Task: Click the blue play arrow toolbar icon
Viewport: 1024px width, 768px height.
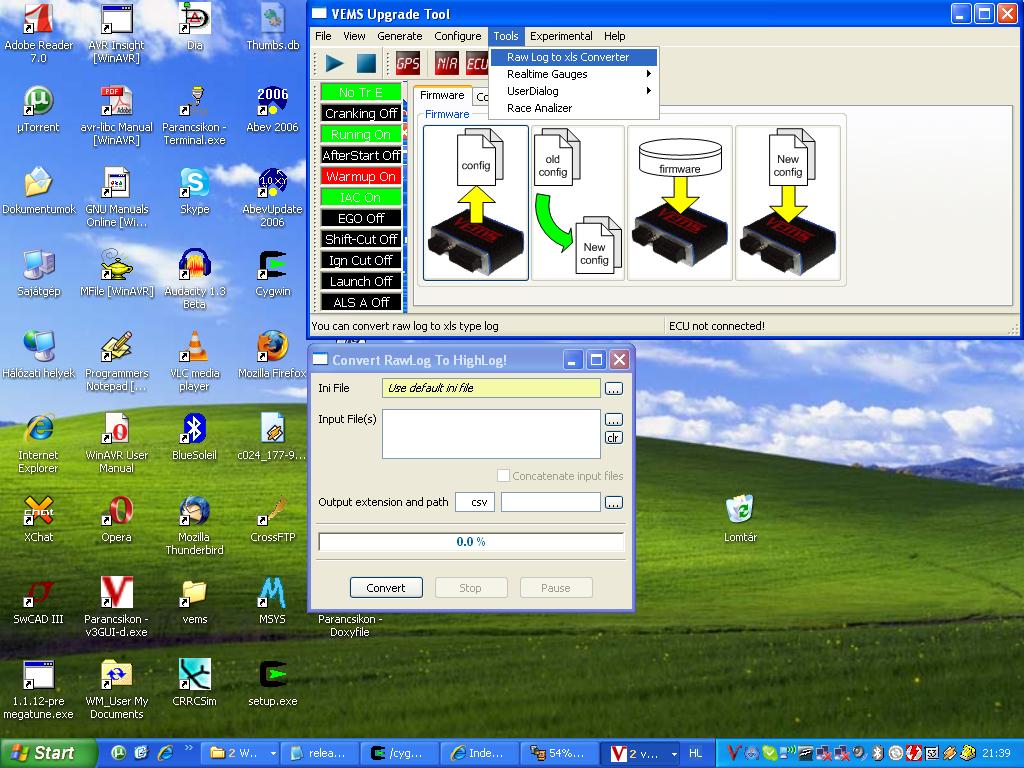Action: tap(334, 63)
